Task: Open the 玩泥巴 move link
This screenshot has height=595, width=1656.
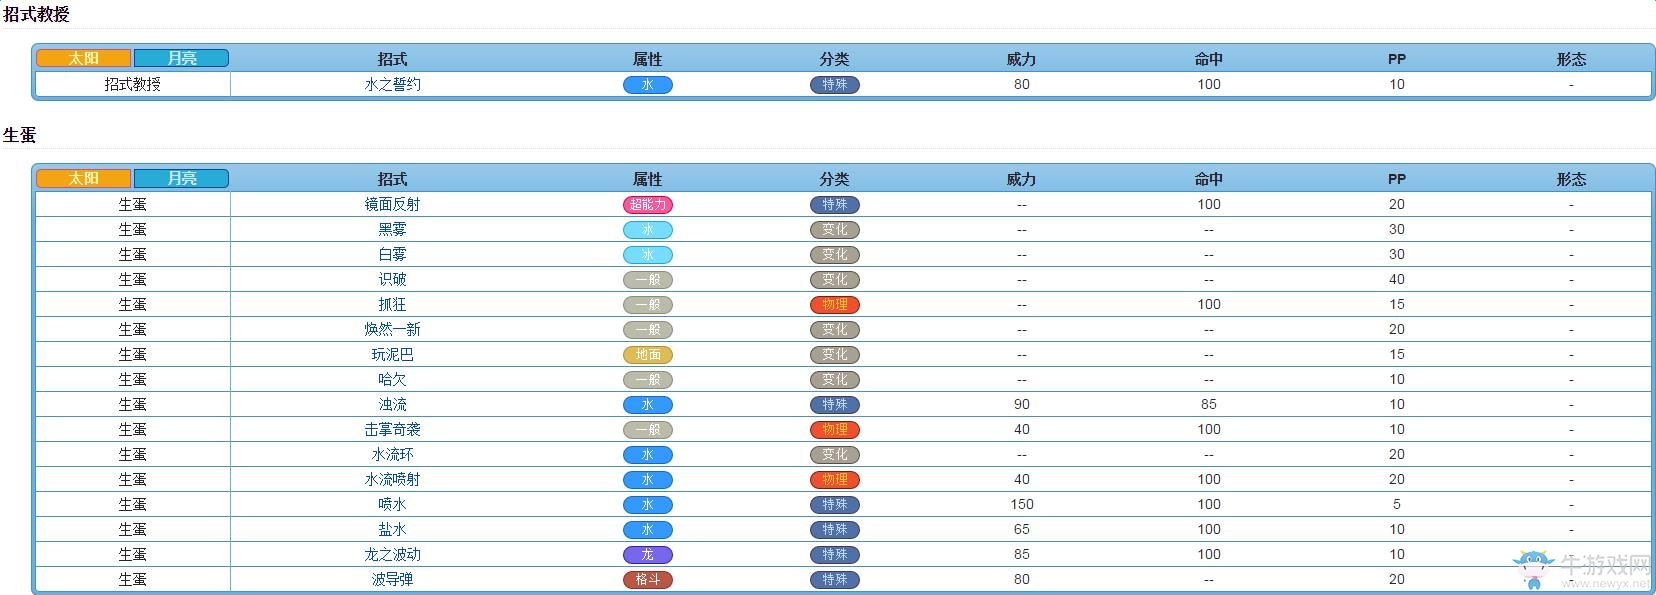Action: click(392, 354)
